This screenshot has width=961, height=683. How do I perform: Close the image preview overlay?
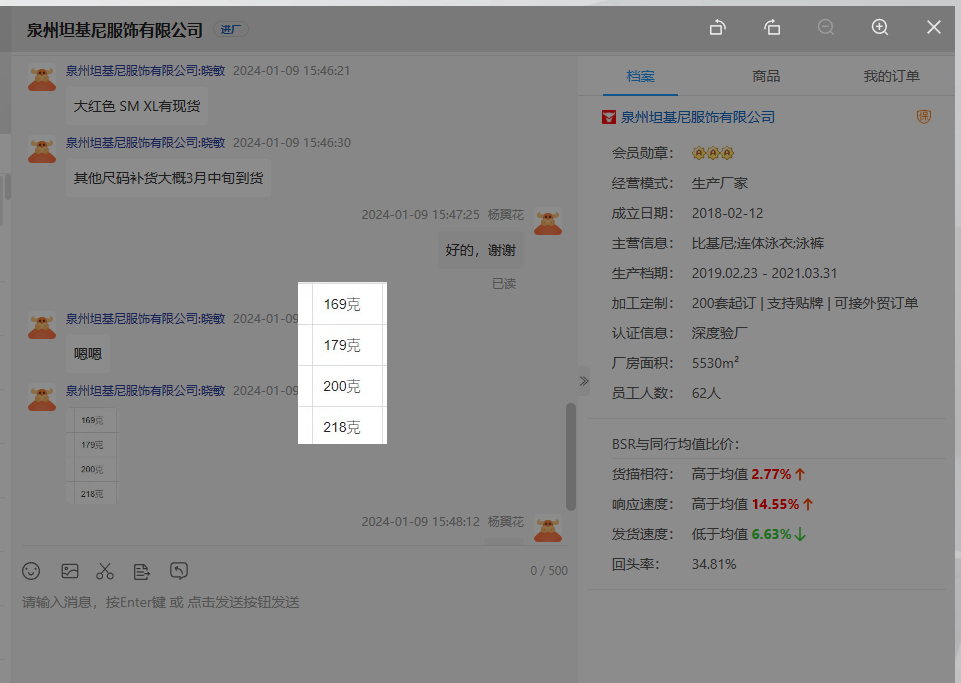934,28
